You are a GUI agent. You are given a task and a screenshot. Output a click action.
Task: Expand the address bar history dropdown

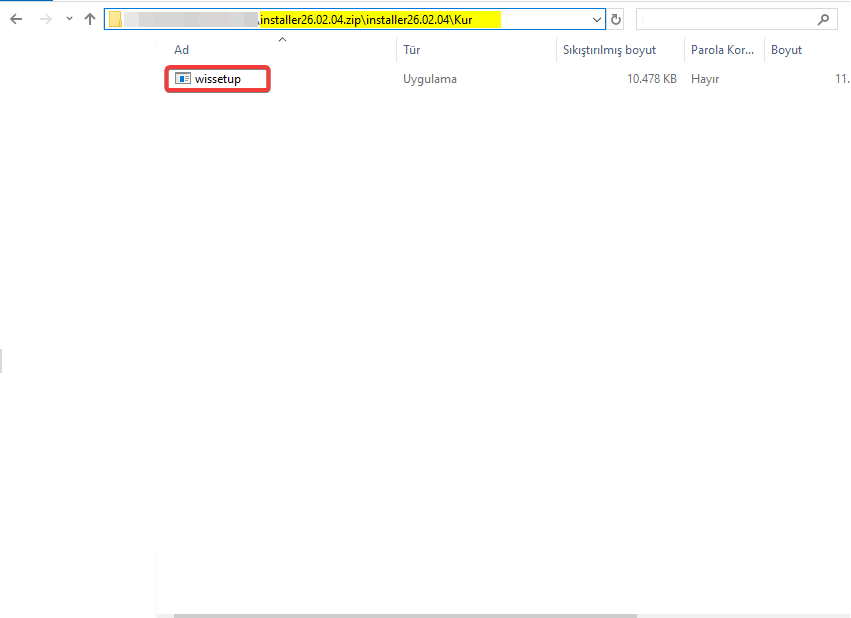click(x=597, y=19)
